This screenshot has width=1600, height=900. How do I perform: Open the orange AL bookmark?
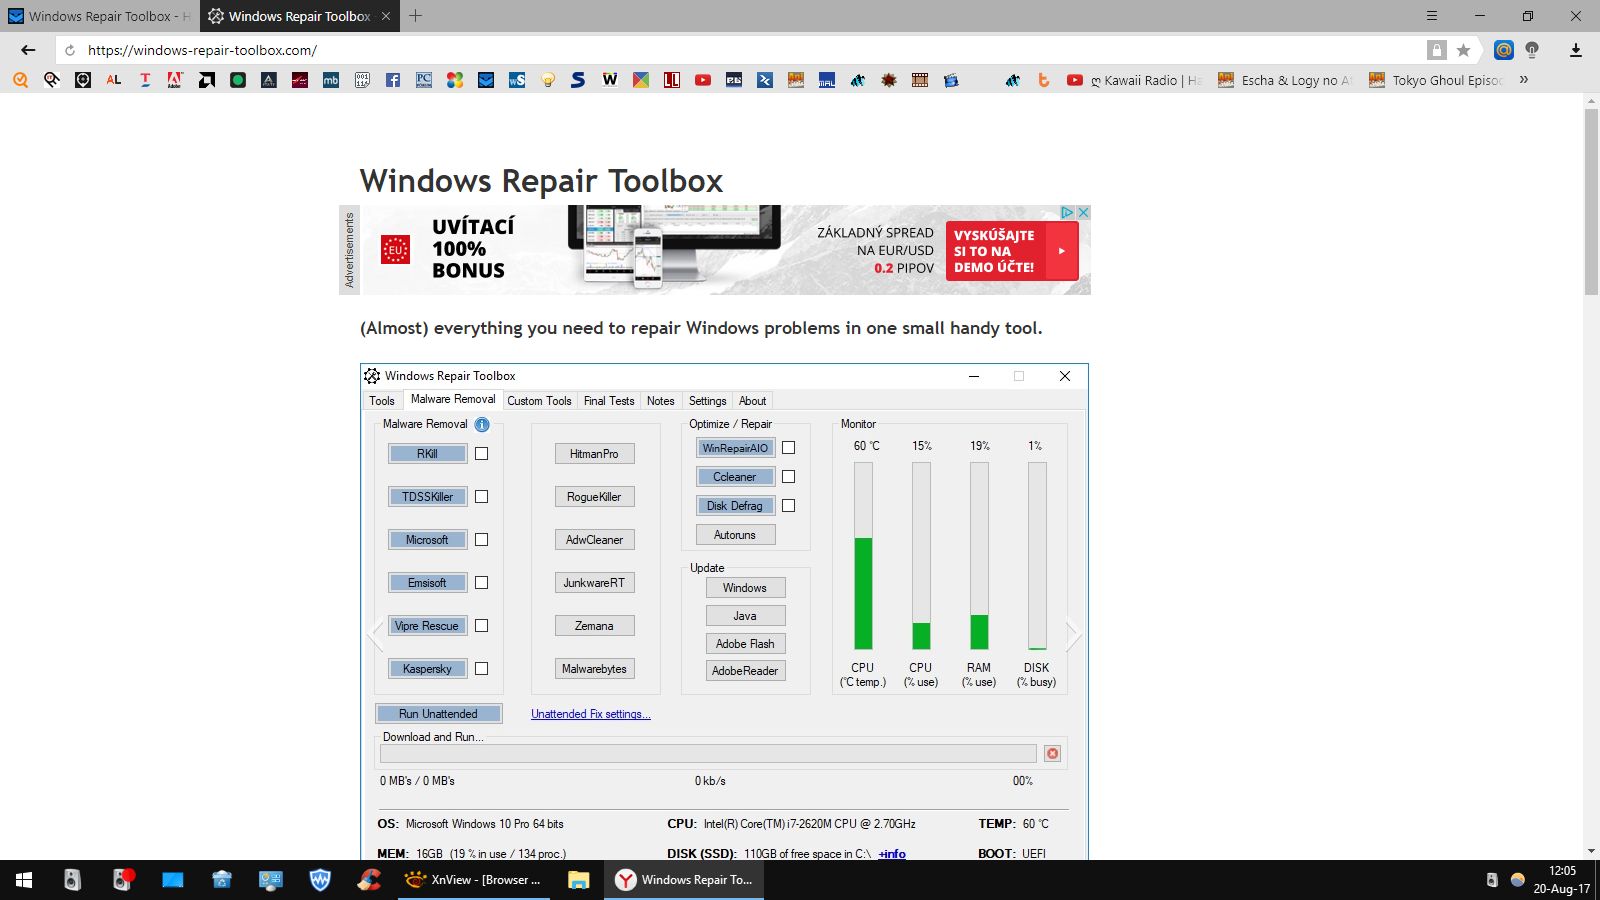[x=114, y=80]
